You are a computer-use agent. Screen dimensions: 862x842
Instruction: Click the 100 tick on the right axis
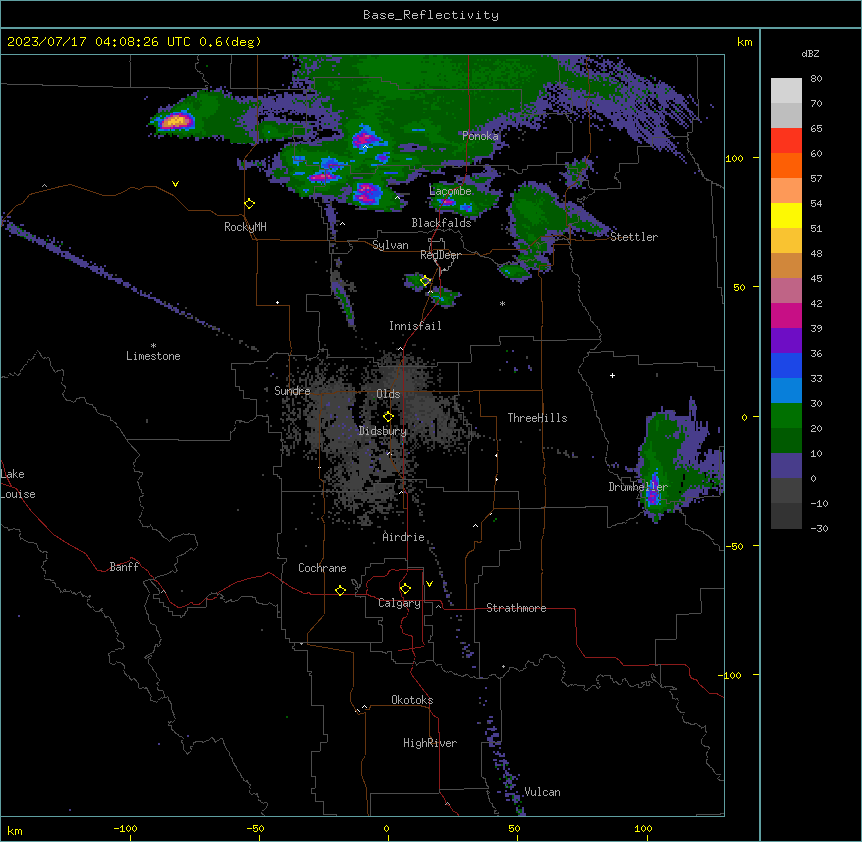click(x=734, y=158)
